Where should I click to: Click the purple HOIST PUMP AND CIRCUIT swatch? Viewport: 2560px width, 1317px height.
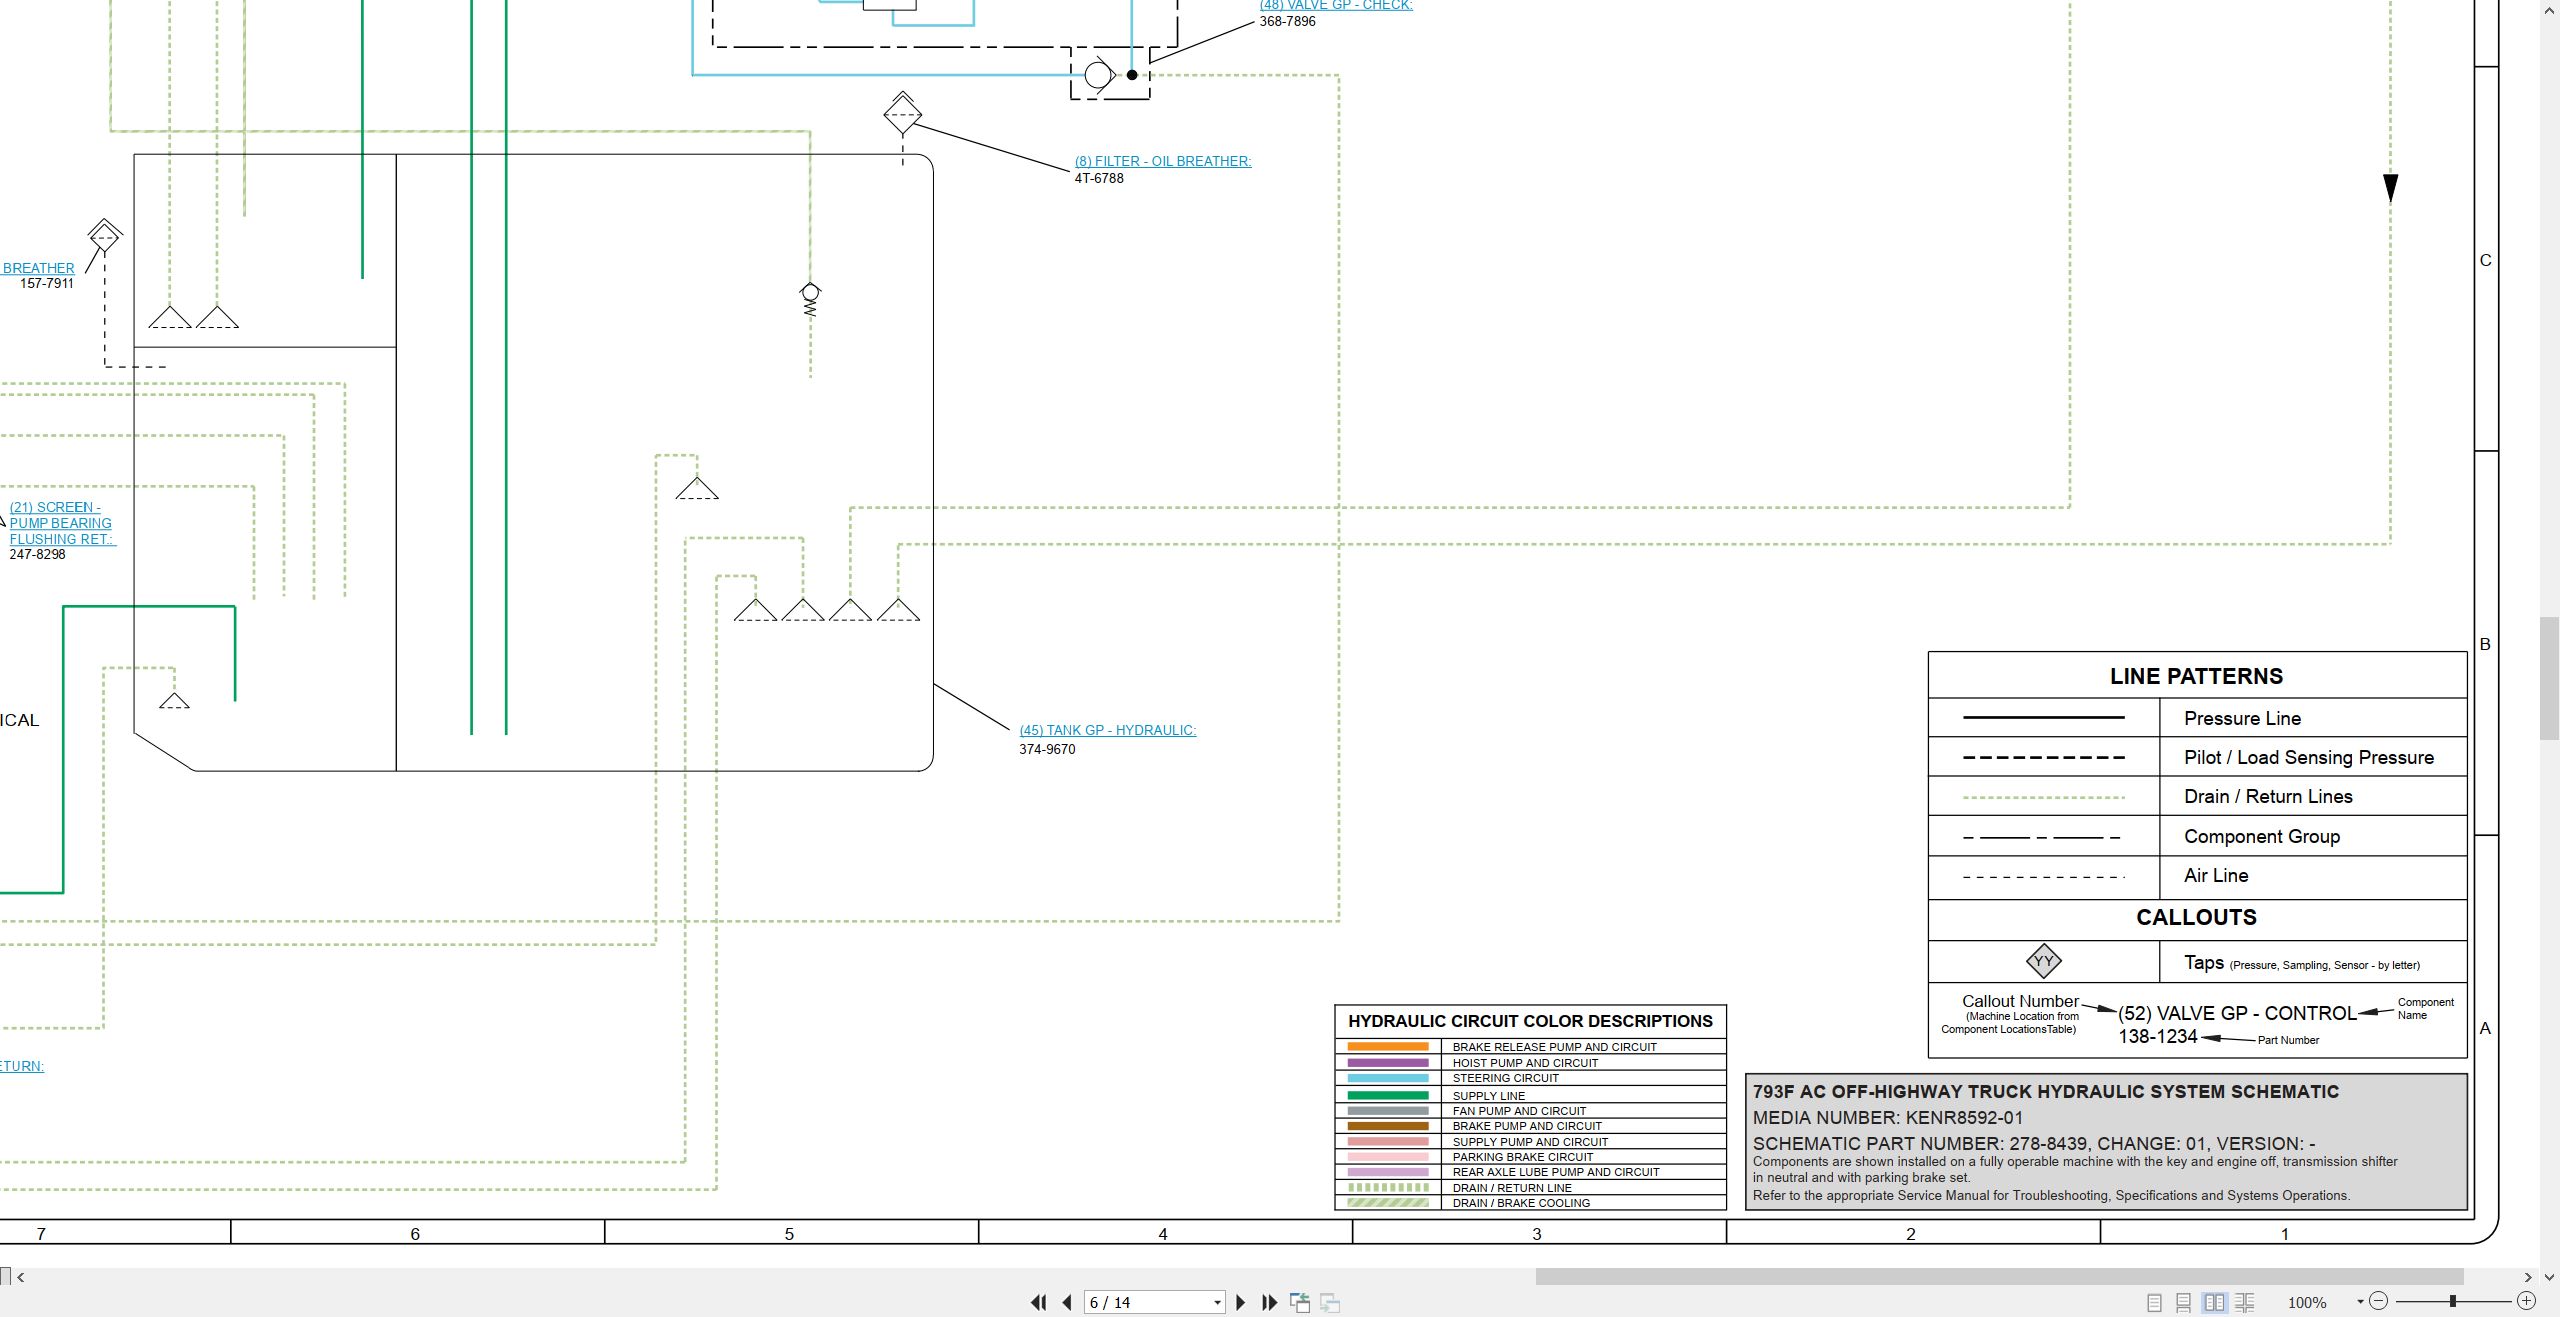[x=1388, y=1063]
